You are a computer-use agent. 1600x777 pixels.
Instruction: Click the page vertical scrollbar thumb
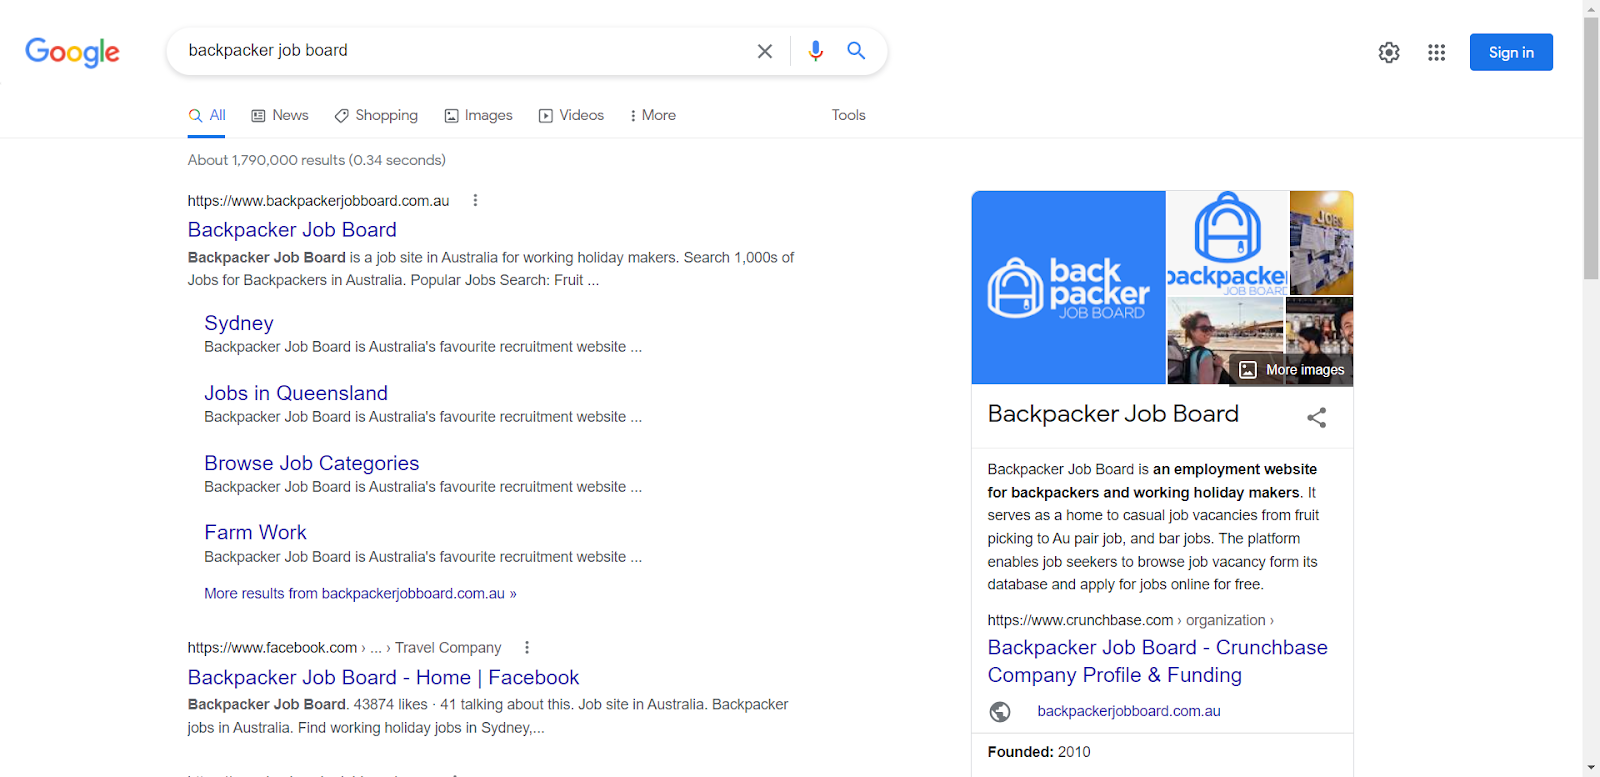pyautogui.click(x=1591, y=148)
